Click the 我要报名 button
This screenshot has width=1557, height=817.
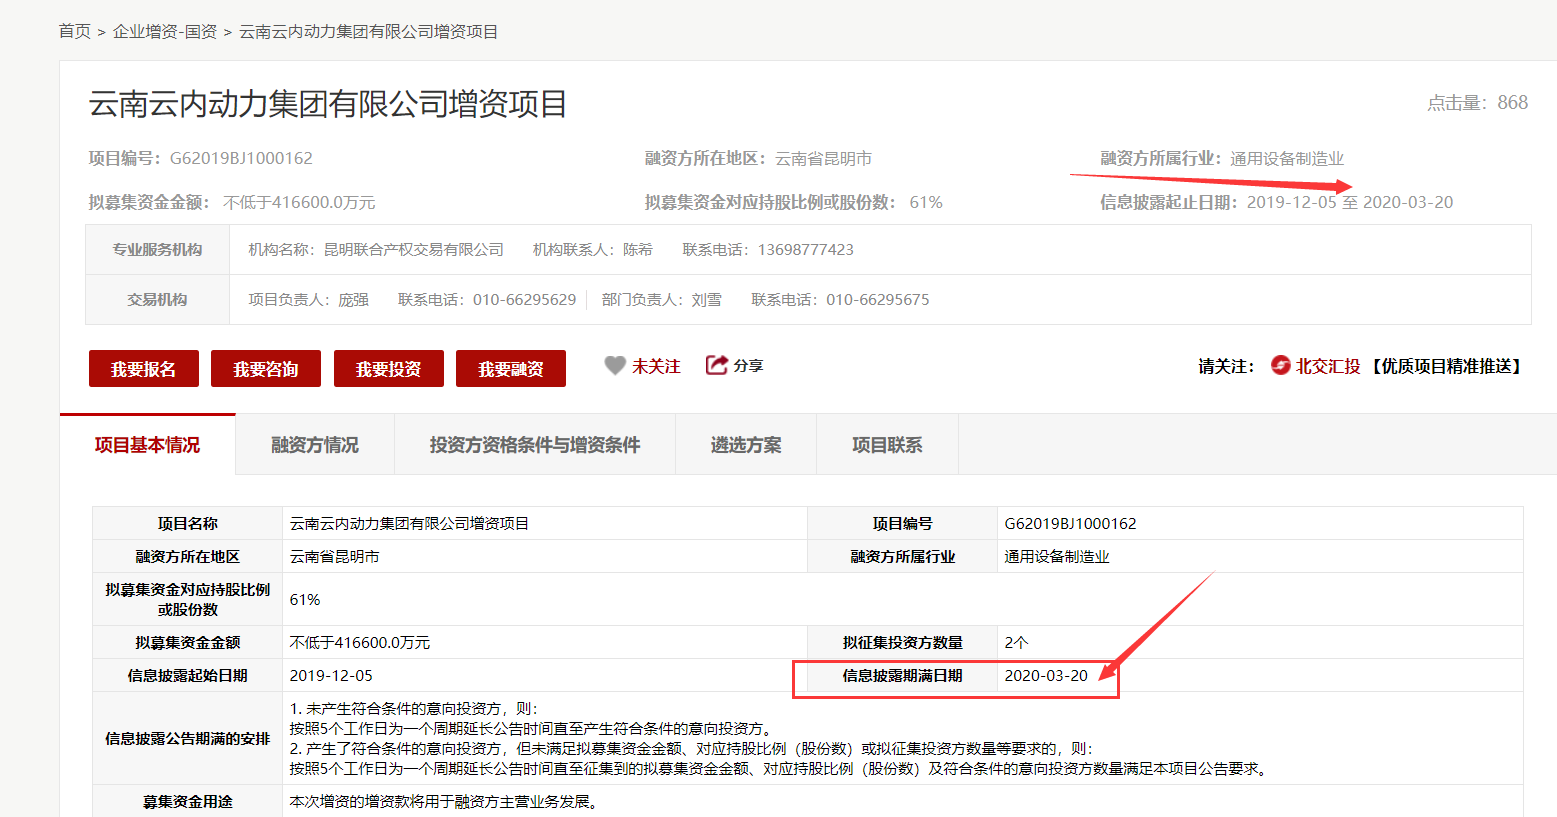pos(144,368)
